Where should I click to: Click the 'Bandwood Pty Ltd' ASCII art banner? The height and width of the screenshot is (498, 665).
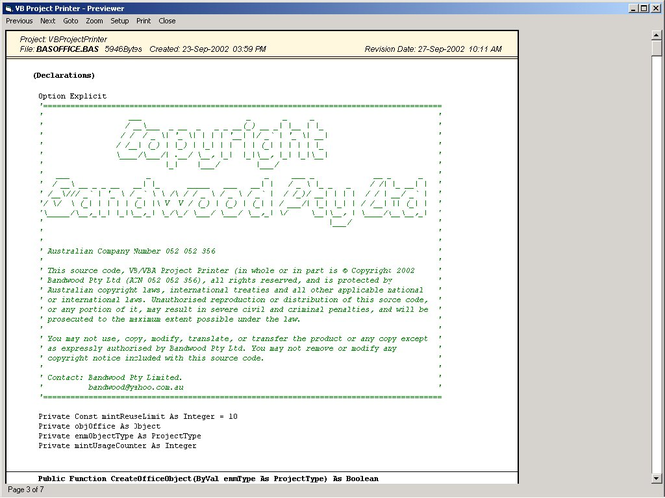point(235,201)
